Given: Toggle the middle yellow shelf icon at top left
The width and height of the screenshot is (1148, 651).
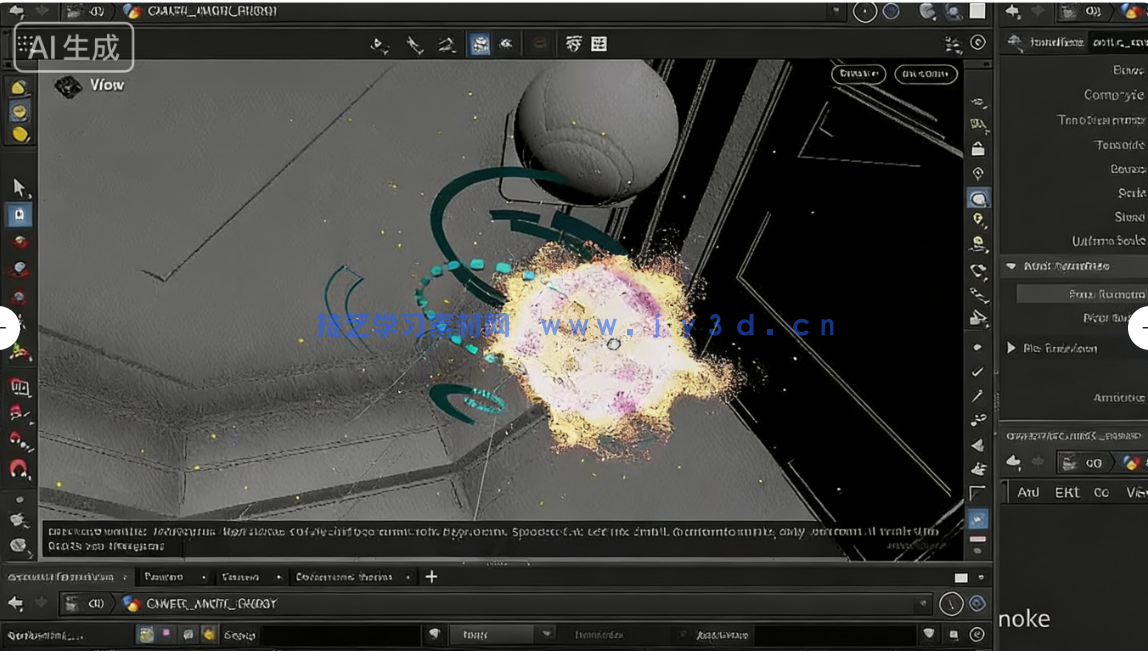Looking at the screenshot, I should pos(19,111).
